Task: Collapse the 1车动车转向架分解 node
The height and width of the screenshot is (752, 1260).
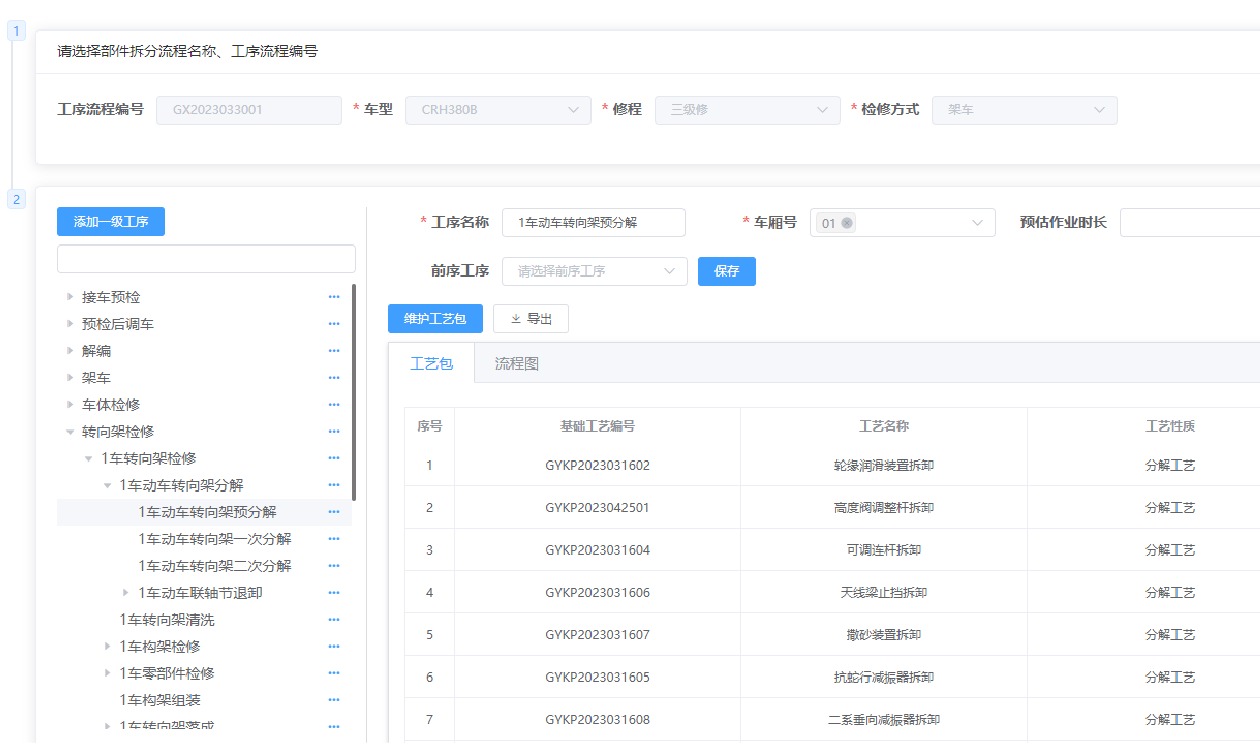Action: pyautogui.click(x=108, y=485)
